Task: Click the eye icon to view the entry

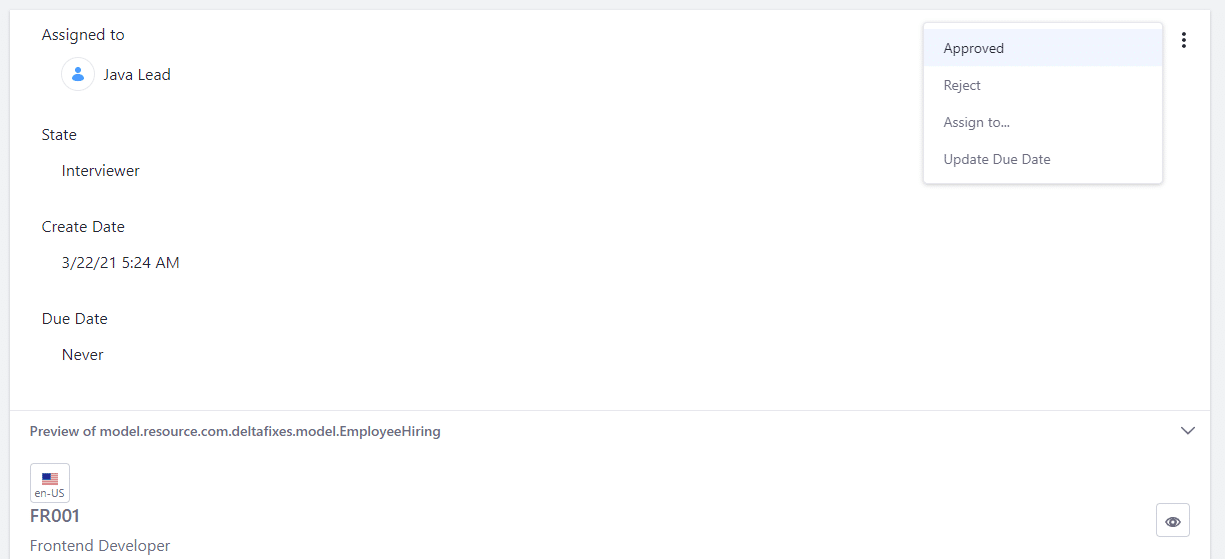Action: (1172, 521)
